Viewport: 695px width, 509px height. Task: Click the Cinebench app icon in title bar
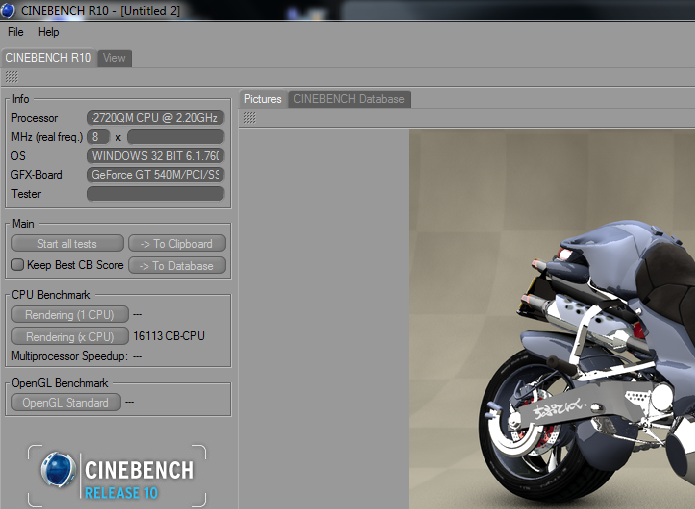point(10,9)
